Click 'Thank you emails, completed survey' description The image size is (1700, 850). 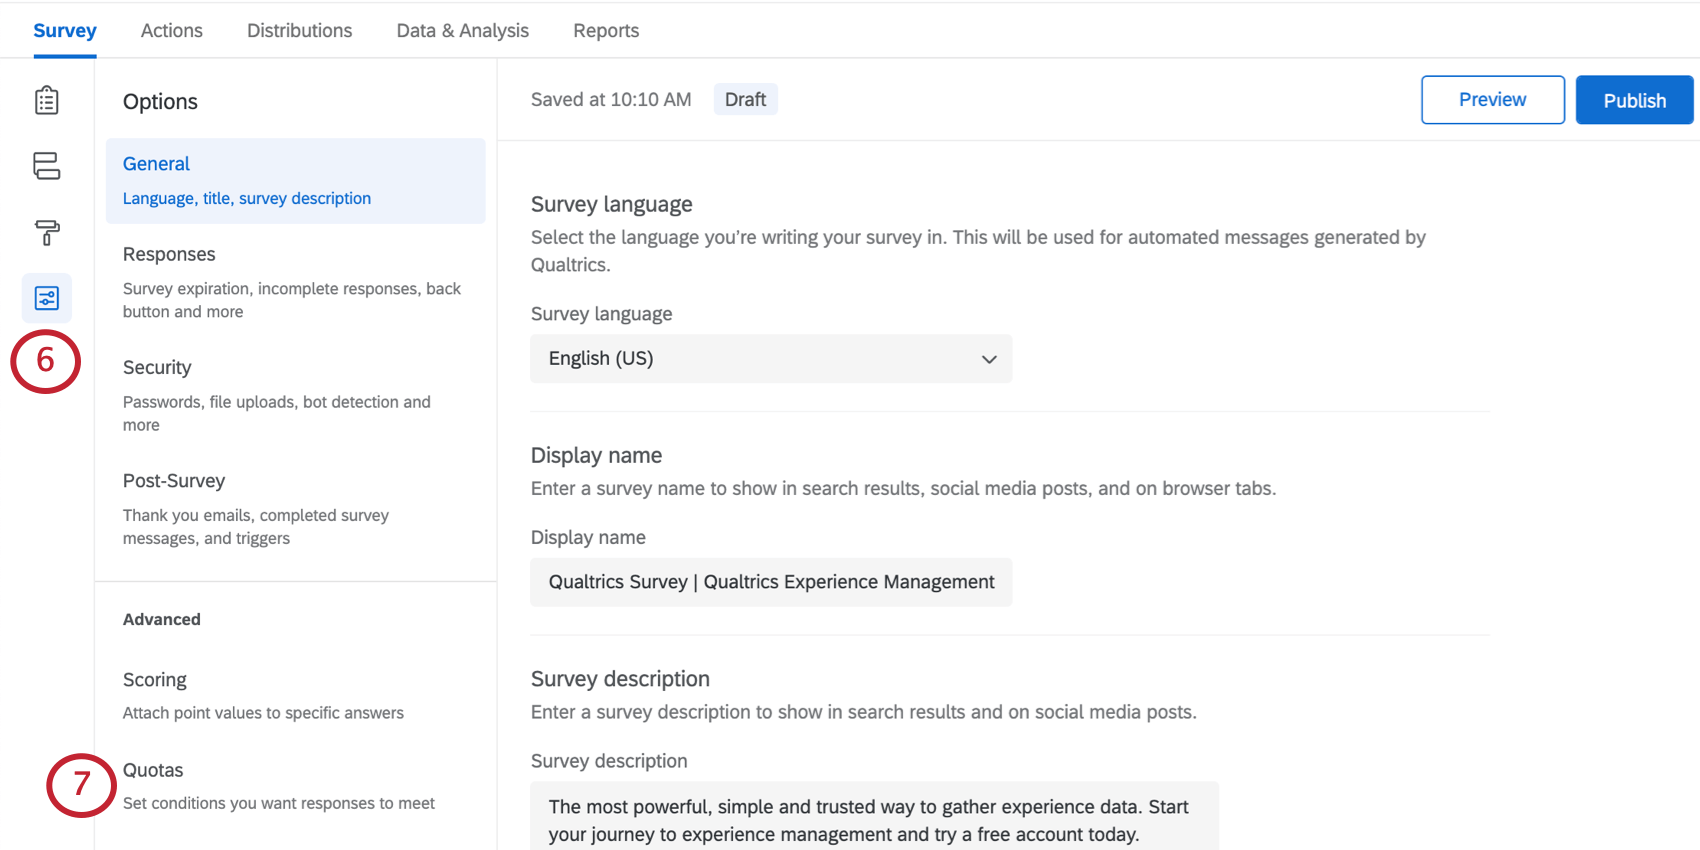click(256, 526)
